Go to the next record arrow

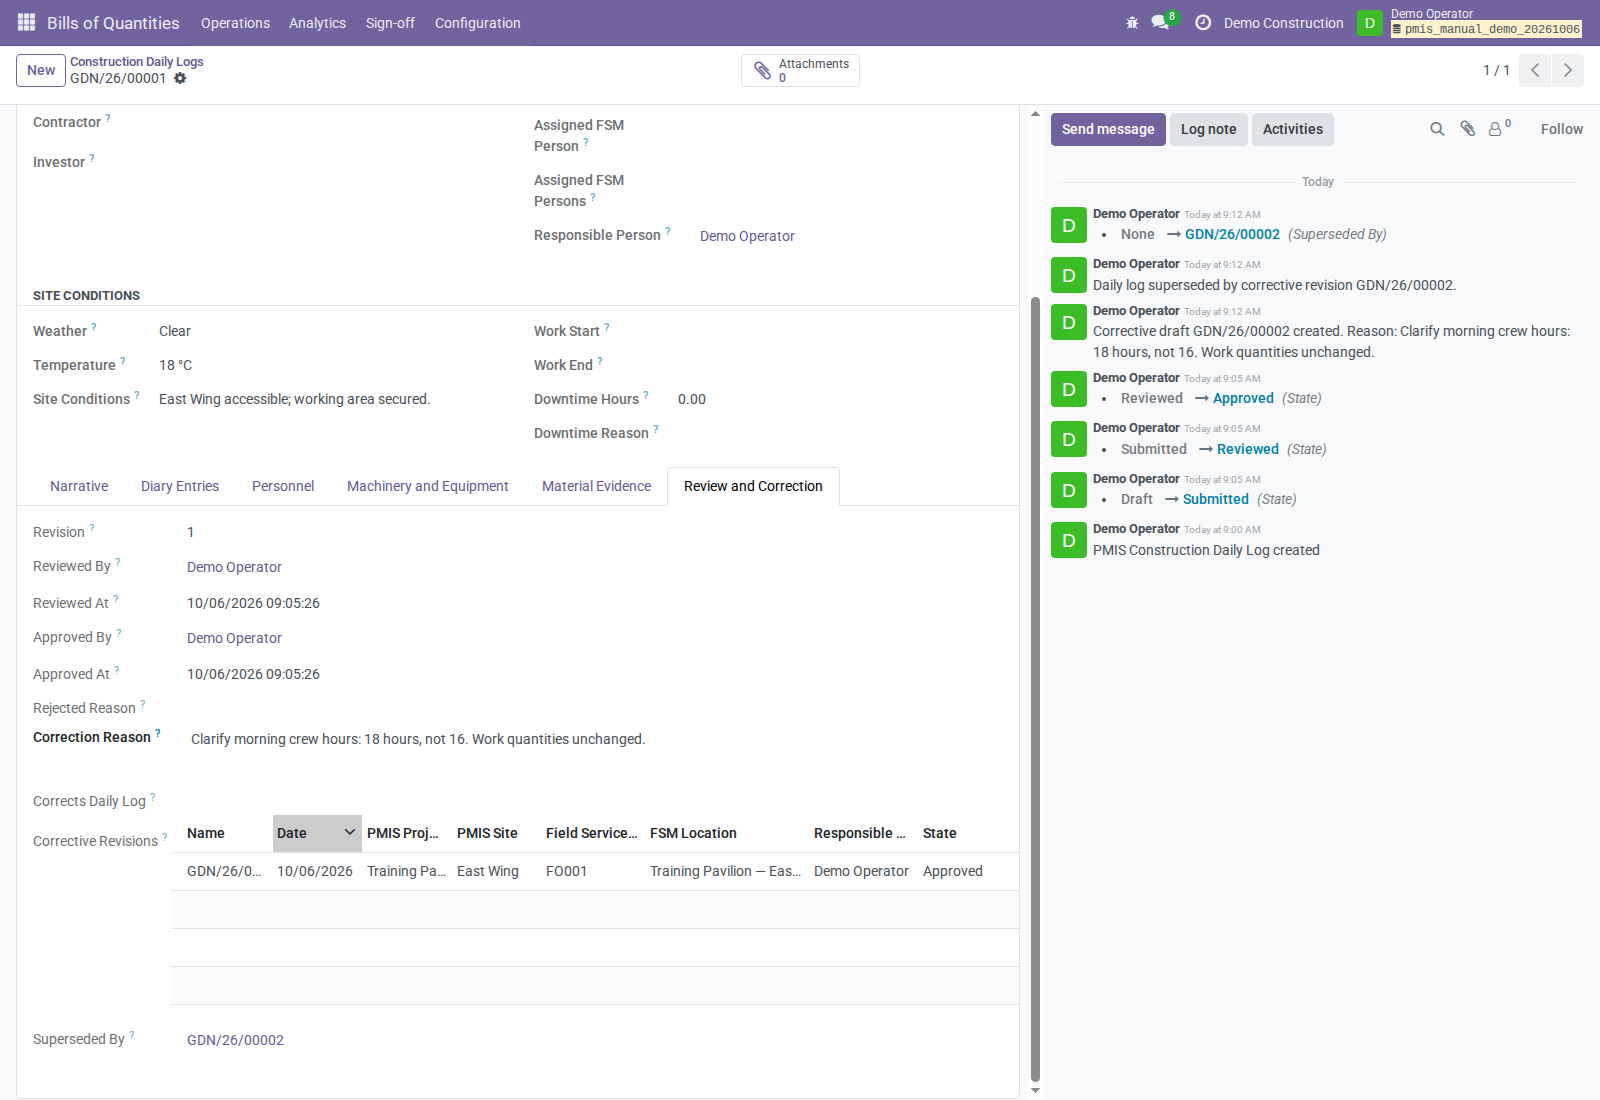[1568, 70]
